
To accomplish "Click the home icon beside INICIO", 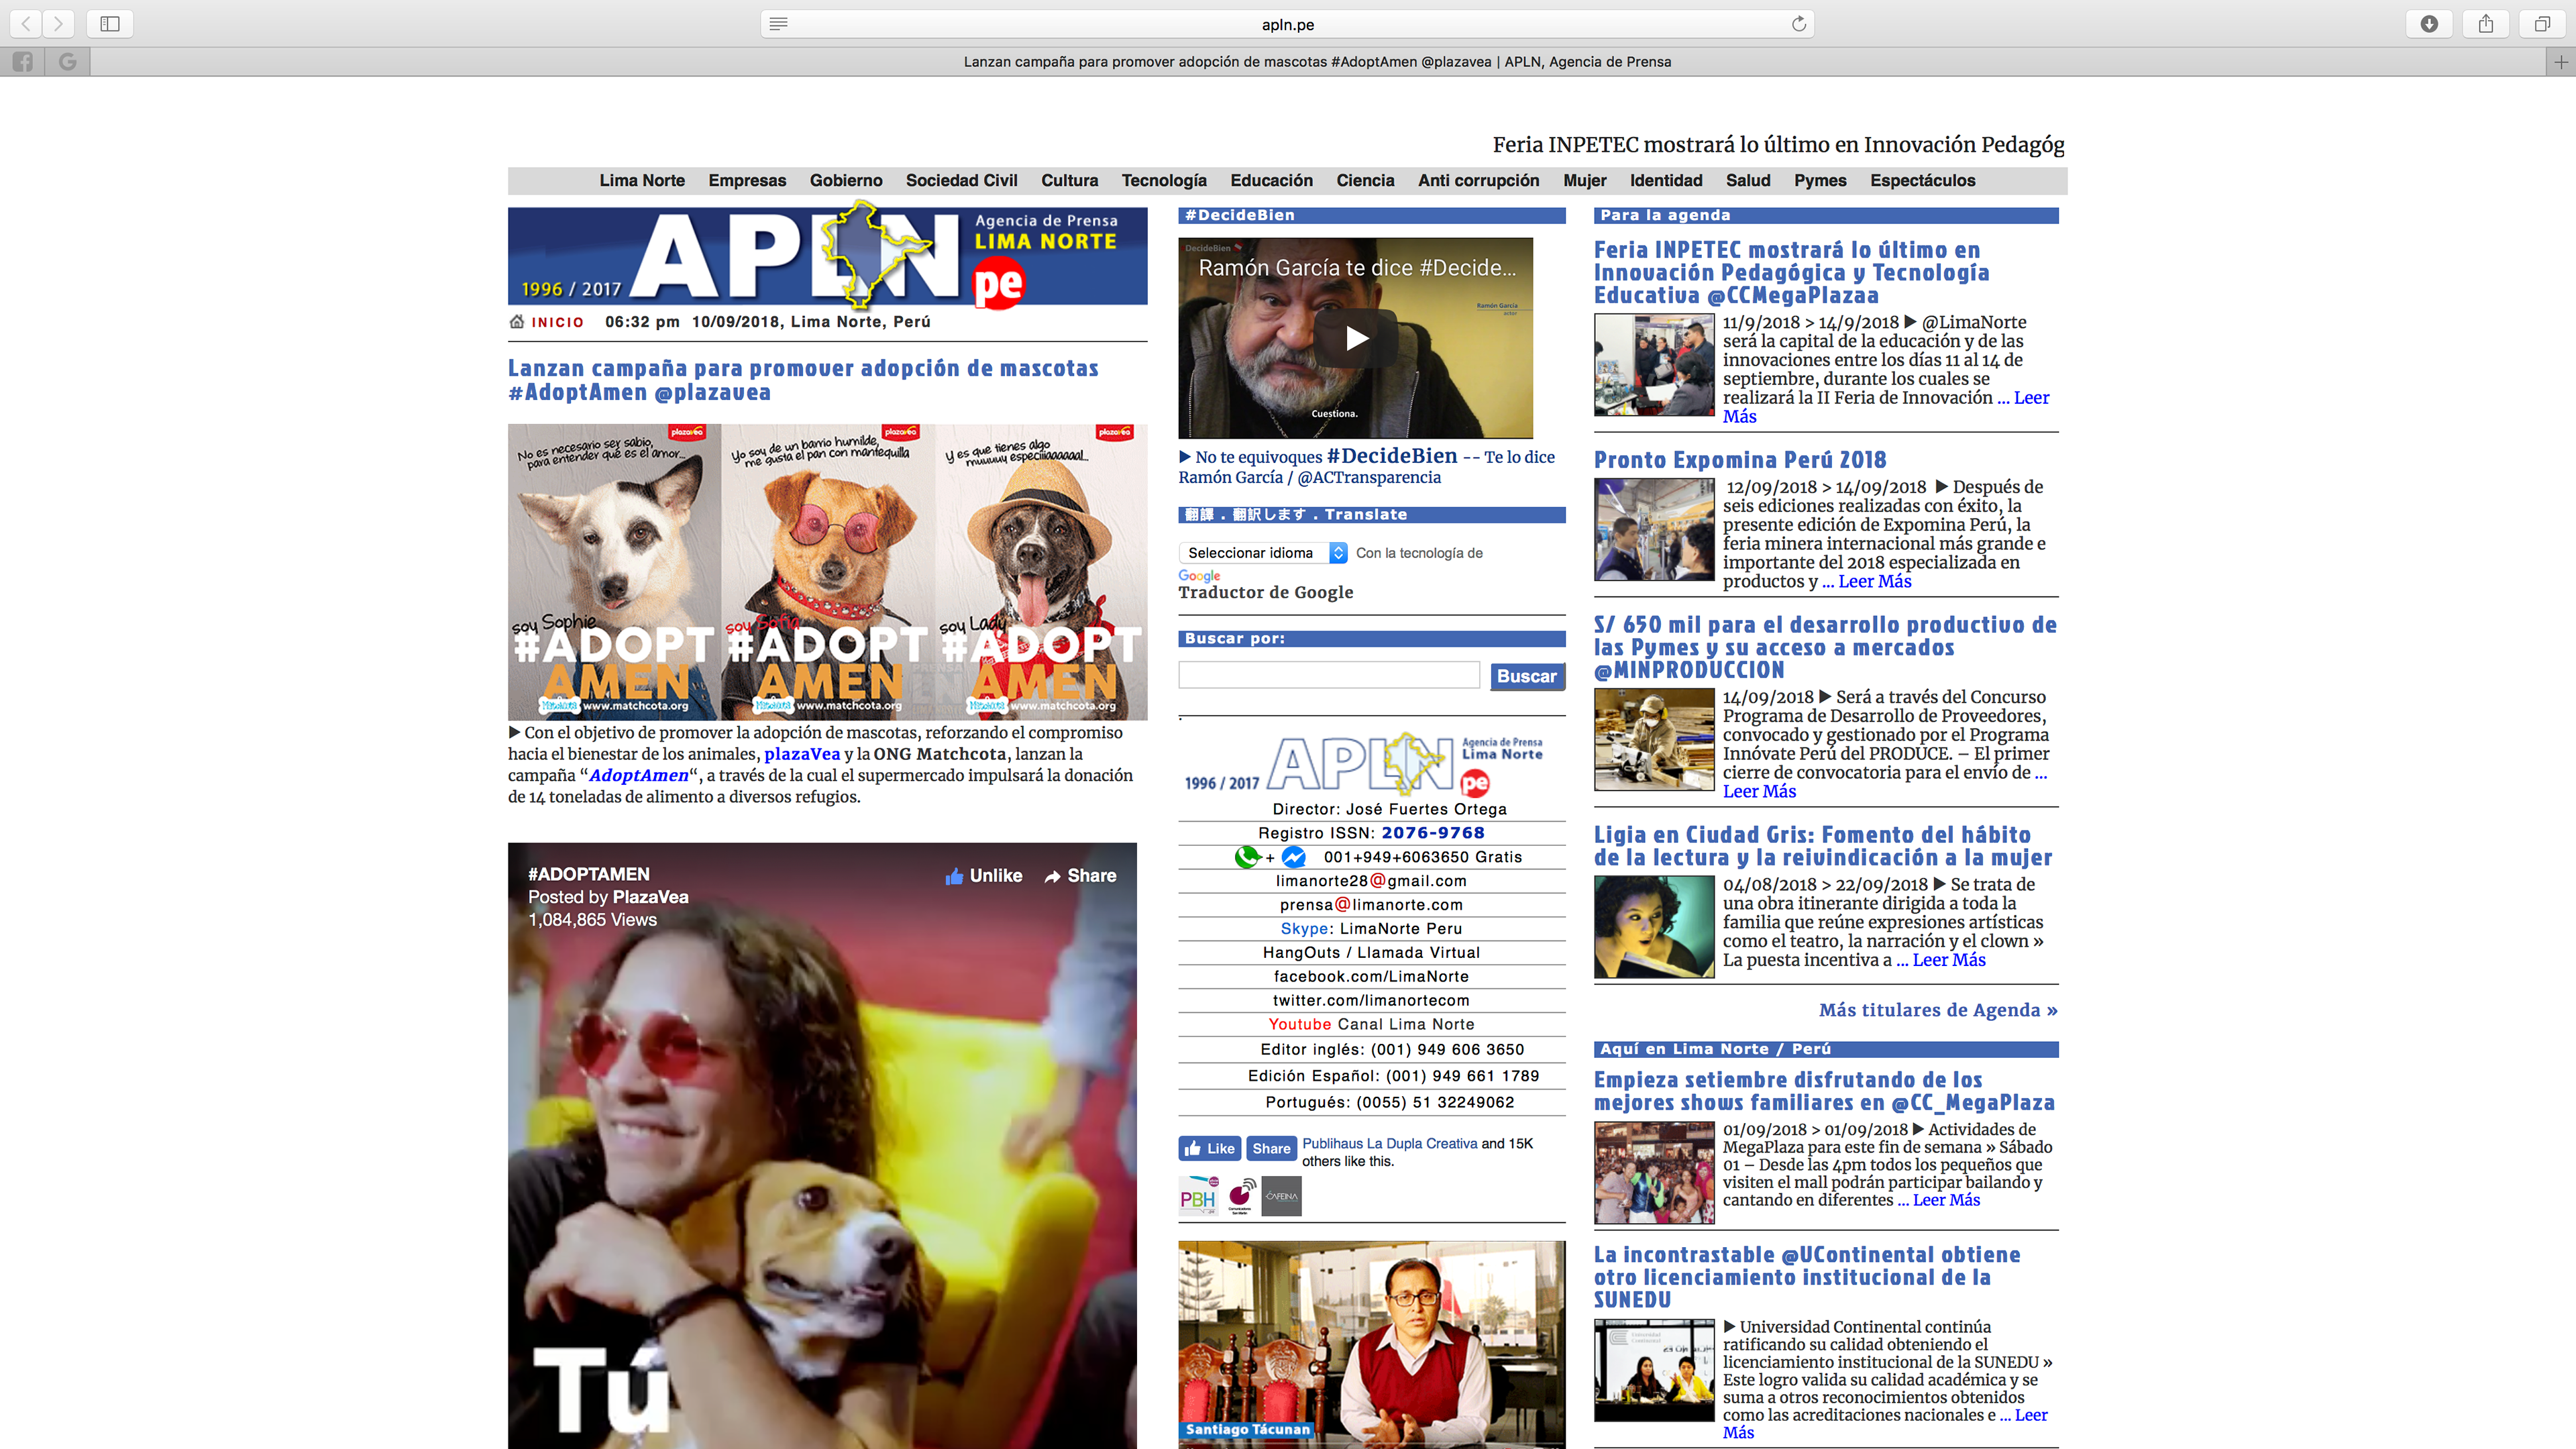I will (x=517, y=321).
